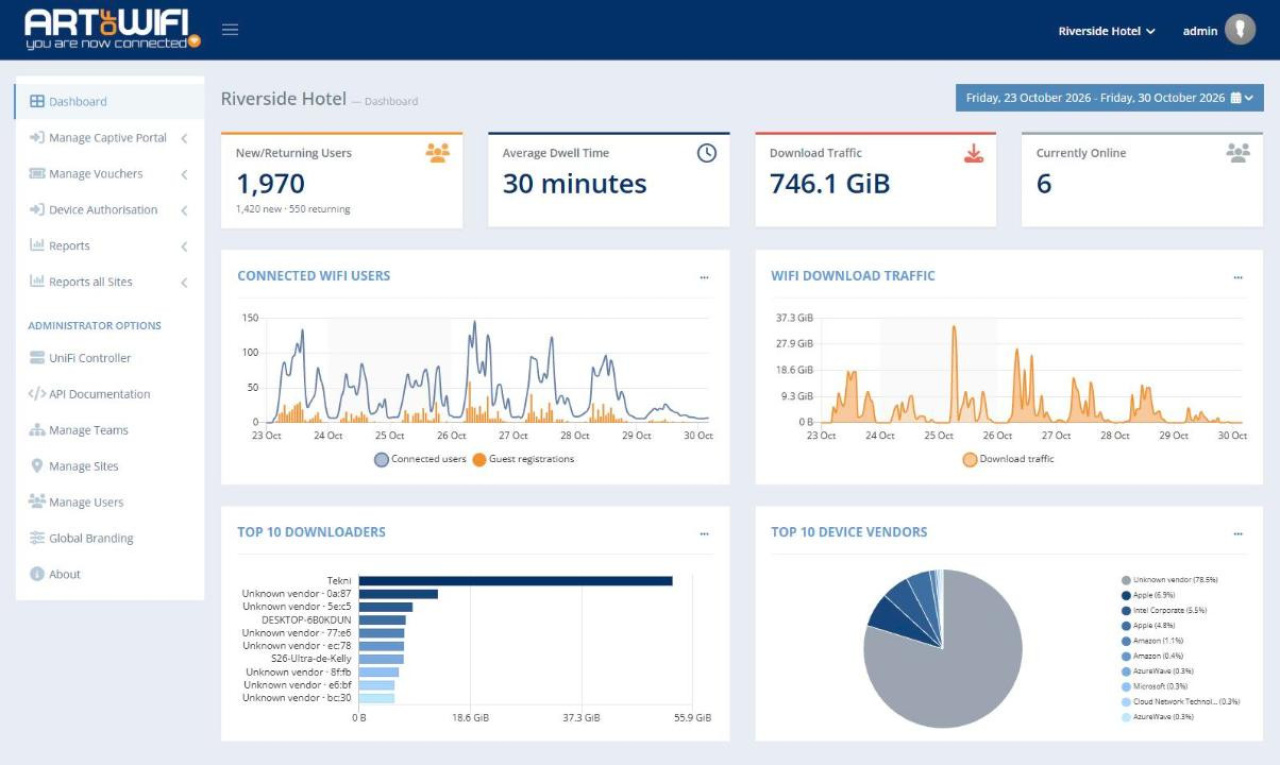Open the Connected WiFi Users options menu

pyautogui.click(x=704, y=277)
